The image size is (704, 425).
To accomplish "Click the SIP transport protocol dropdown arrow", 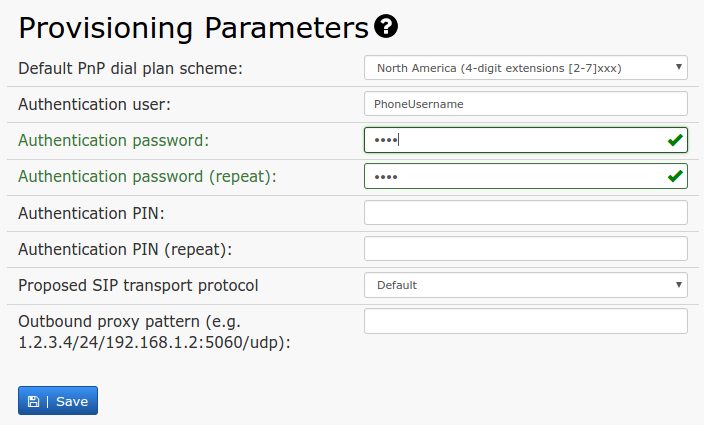I will [x=679, y=285].
